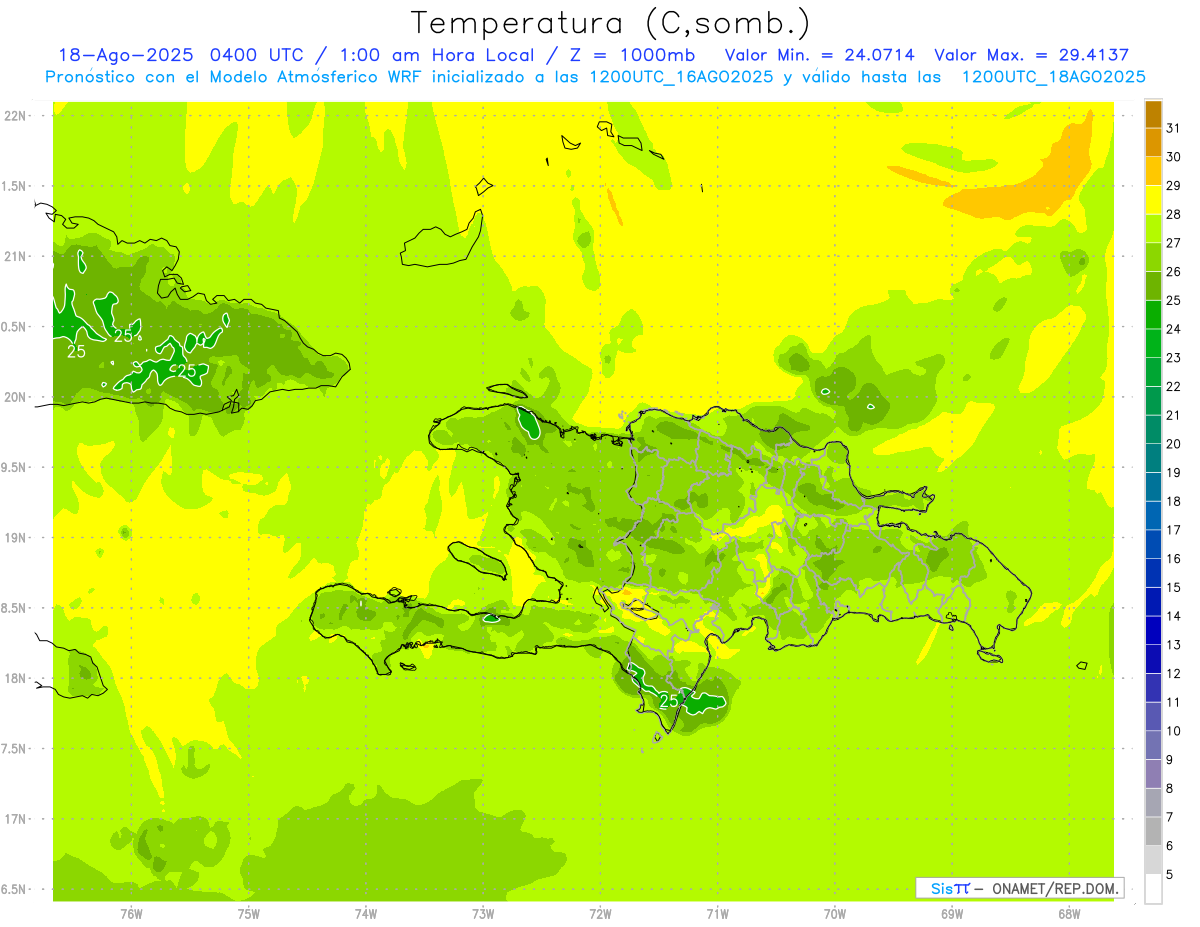
Task: Click the blue legend swatch between 15 and 16
Action: tap(1153, 573)
